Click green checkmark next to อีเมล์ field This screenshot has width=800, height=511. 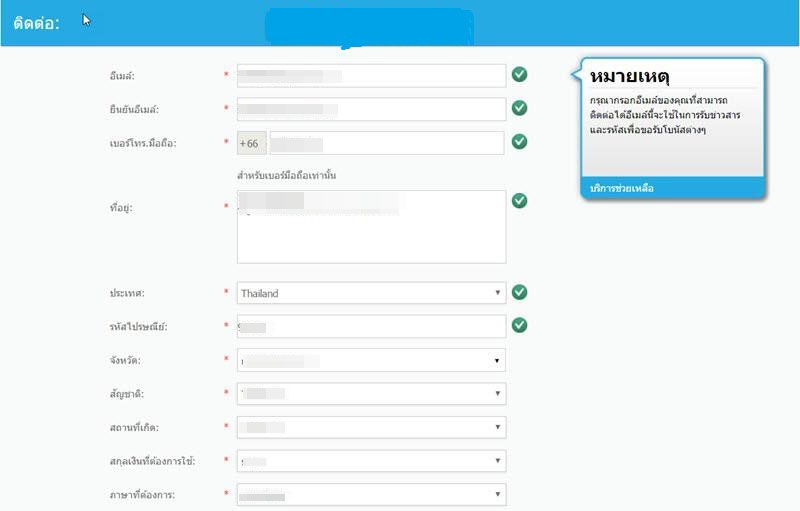pos(519,75)
